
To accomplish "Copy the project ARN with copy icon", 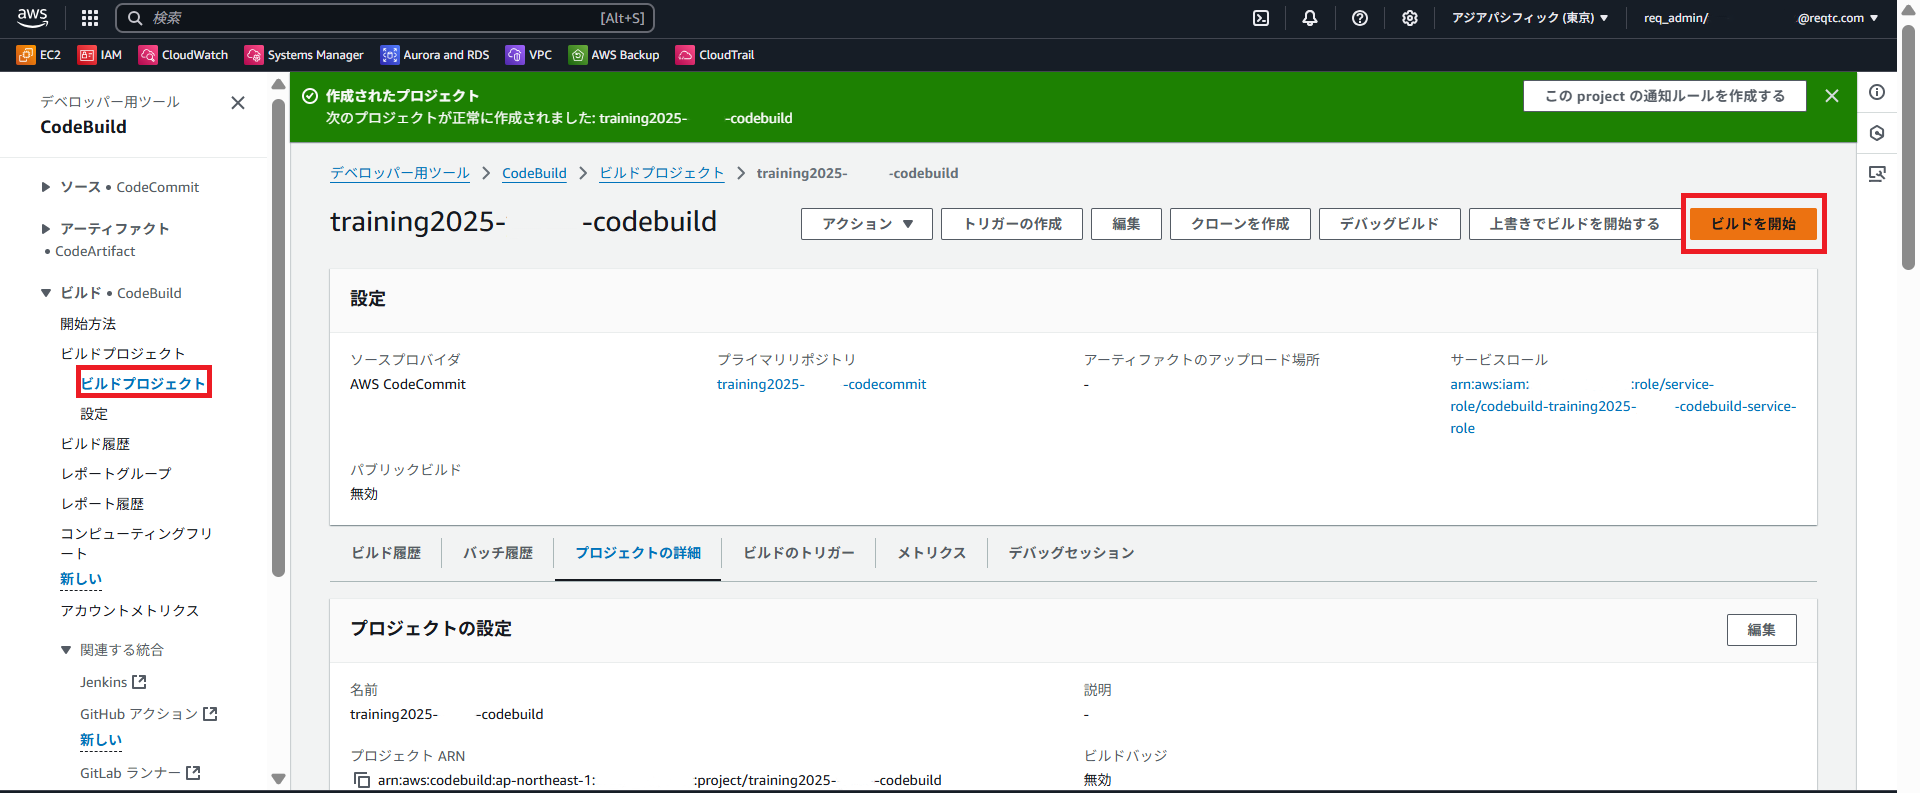I will tap(362, 780).
